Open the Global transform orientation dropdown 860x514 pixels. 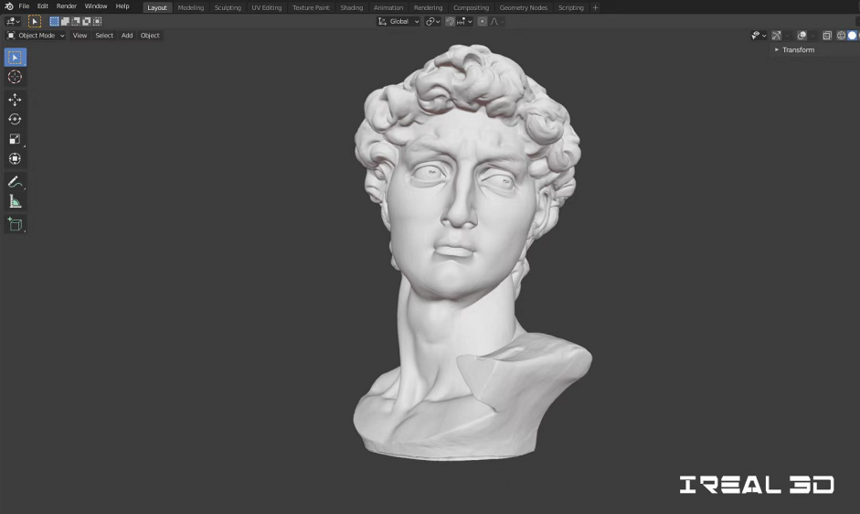(x=399, y=21)
